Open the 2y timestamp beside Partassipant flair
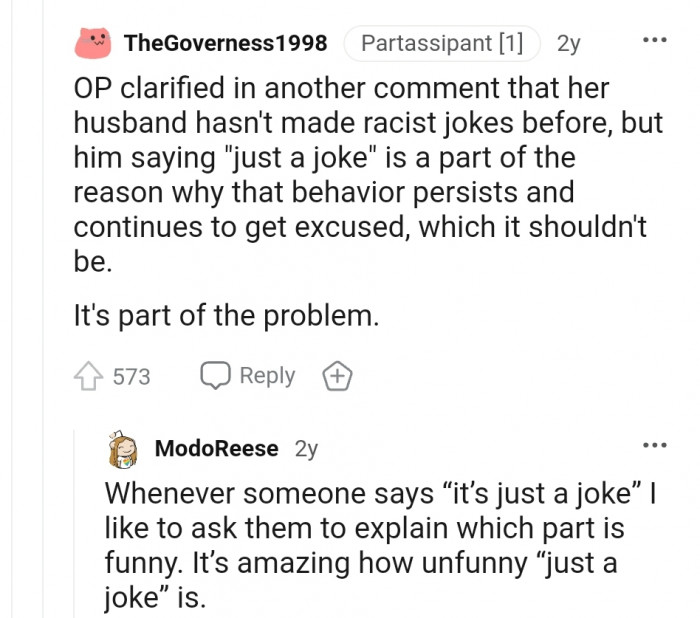The width and height of the screenshot is (700, 618). [568, 43]
